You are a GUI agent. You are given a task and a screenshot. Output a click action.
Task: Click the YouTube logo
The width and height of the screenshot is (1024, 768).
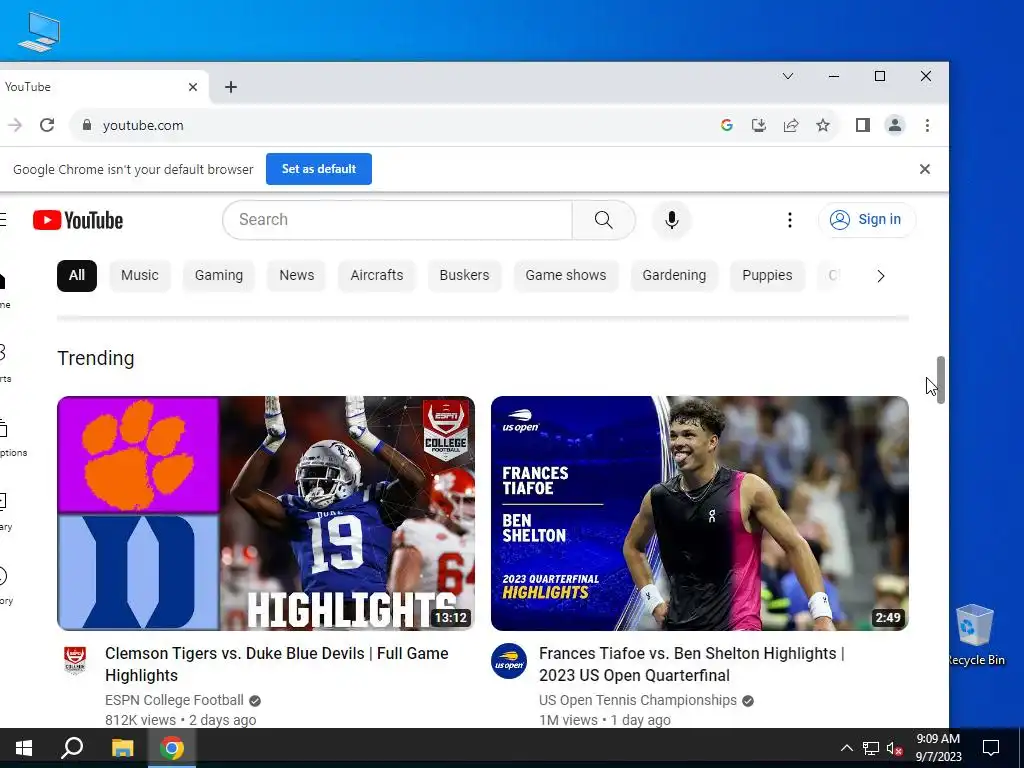point(78,220)
